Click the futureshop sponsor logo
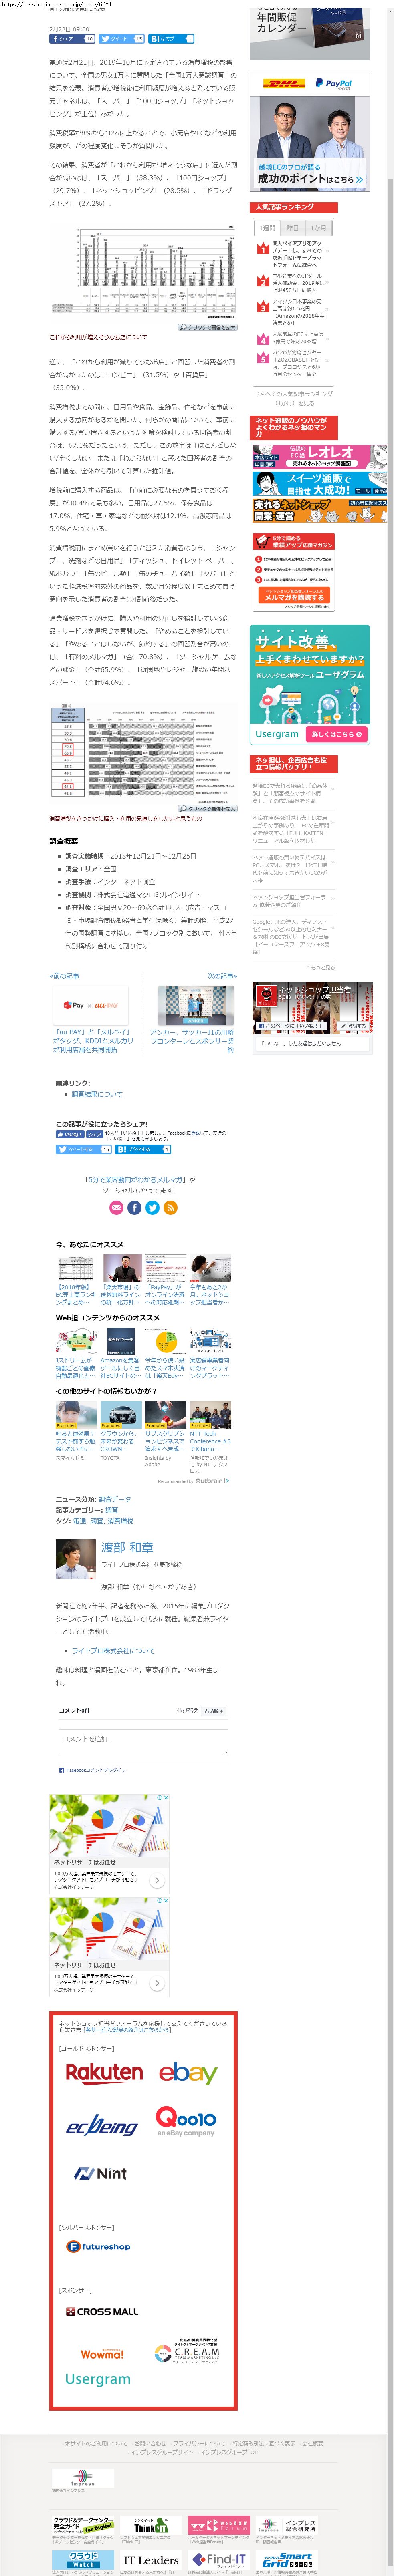Image resolution: width=394 pixels, height=2576 pixels. 98,2247
